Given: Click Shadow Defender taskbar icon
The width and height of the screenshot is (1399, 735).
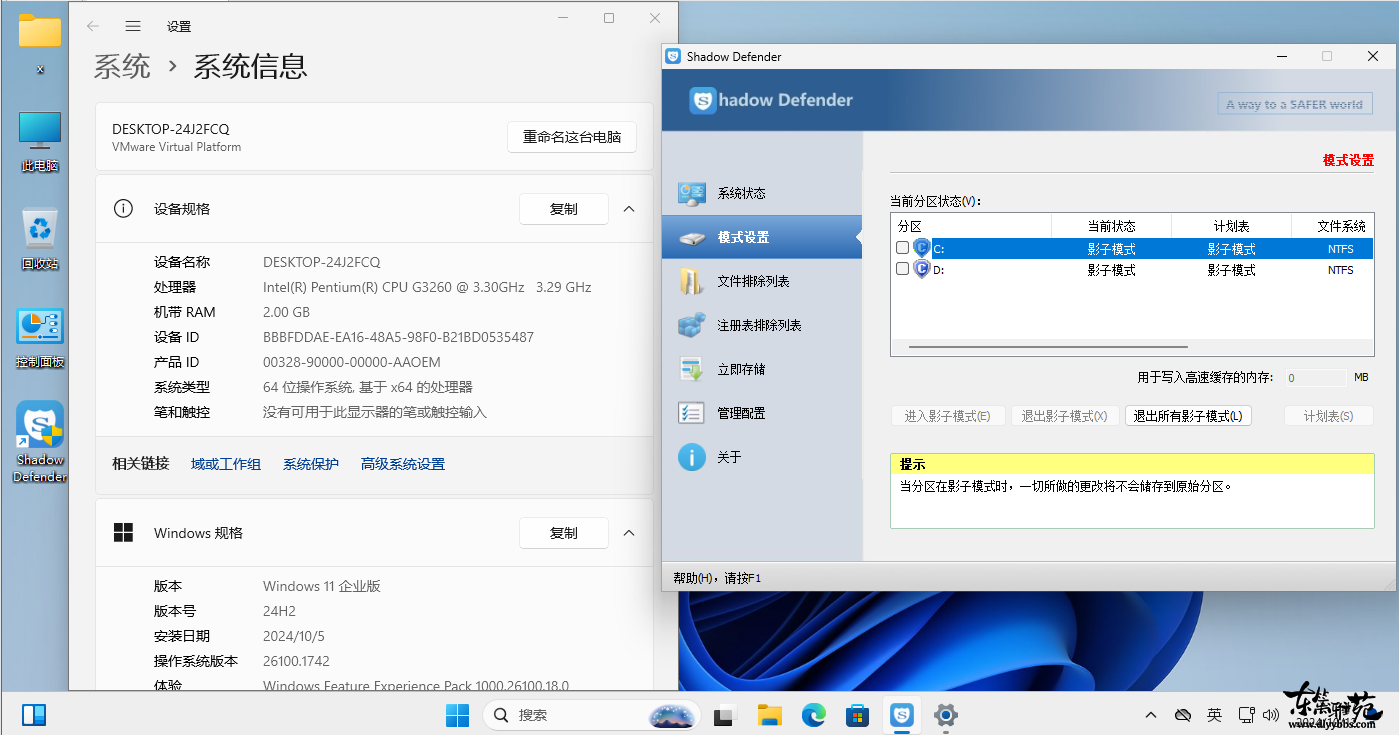Looking at the screenshot, I should [902, 715].
